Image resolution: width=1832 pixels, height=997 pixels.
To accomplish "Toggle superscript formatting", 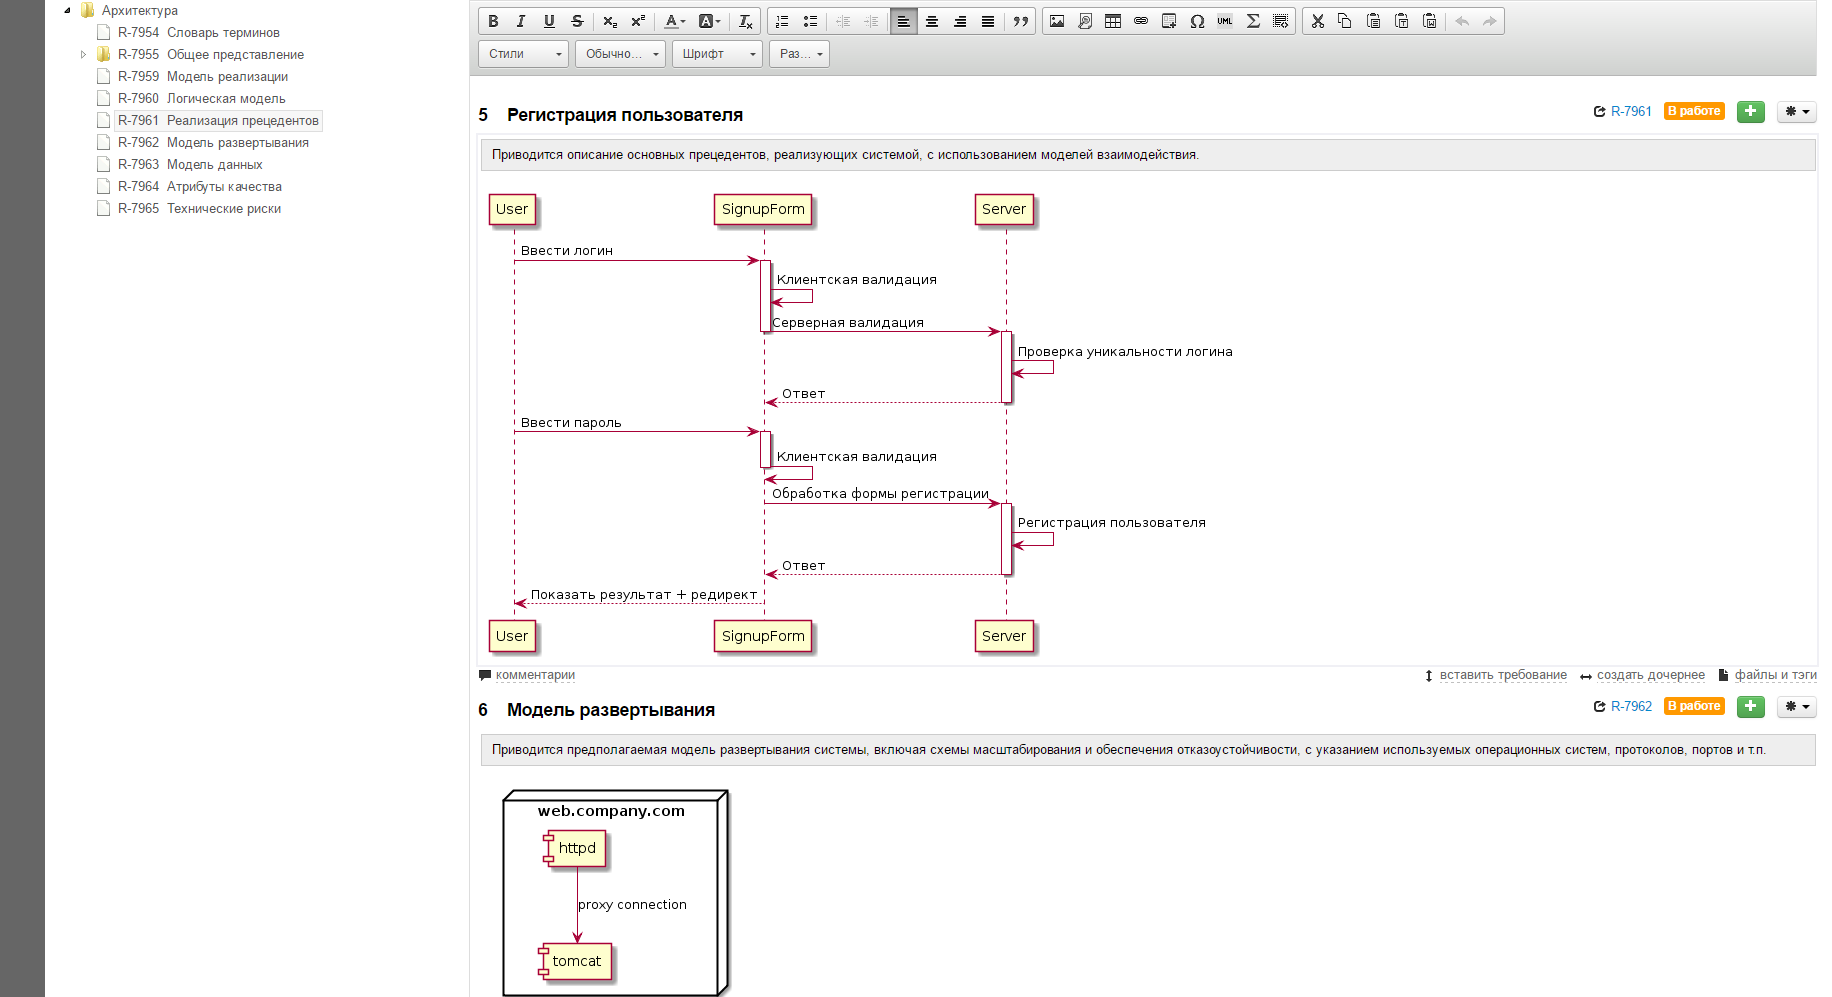I will [638, 21].
